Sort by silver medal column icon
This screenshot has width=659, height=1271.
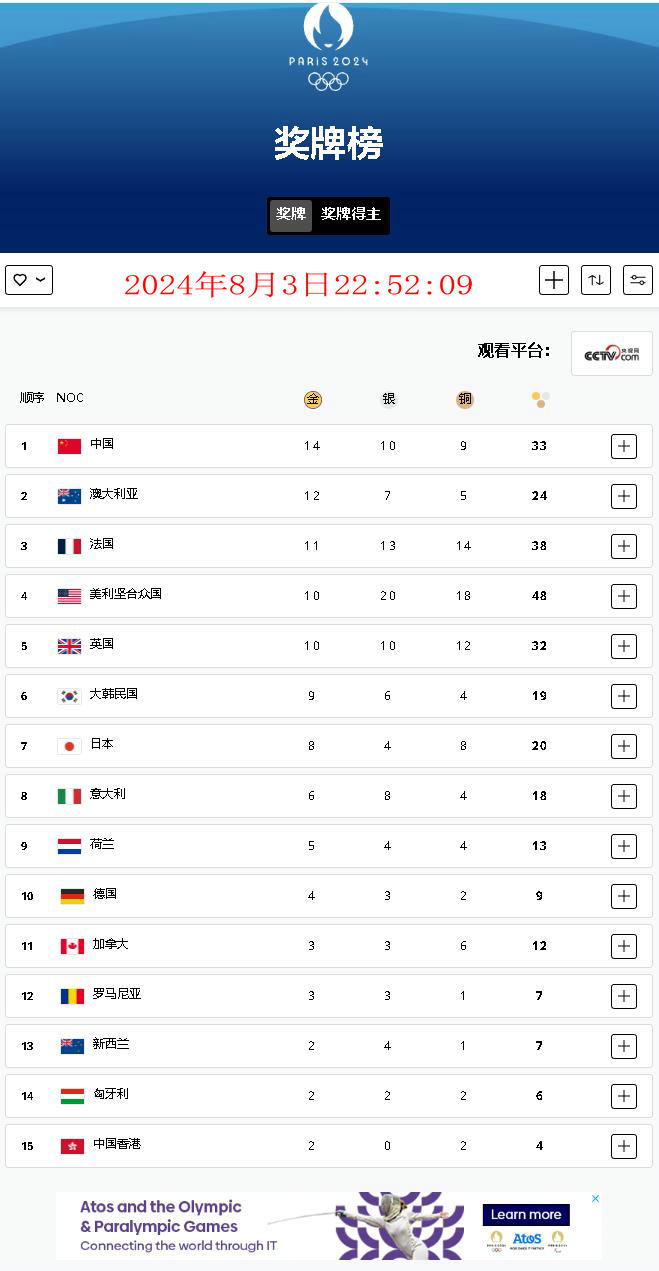(388, 400)
